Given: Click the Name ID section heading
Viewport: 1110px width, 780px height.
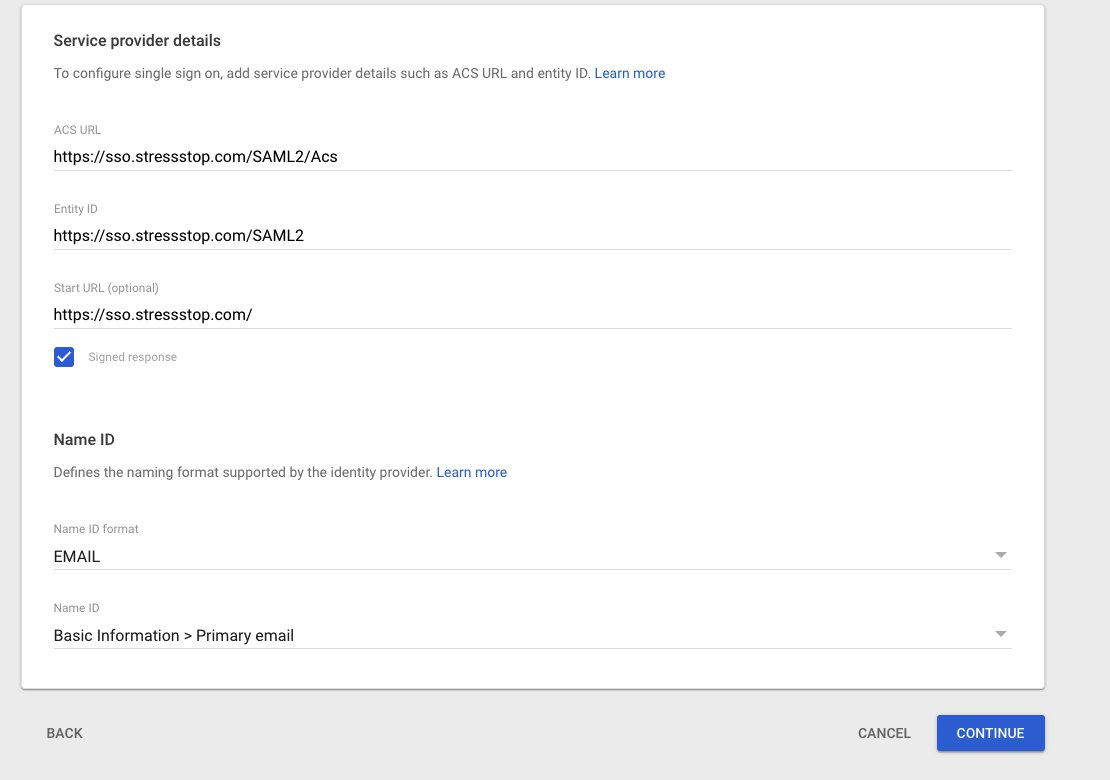Looking at the screenshot, I should [x=84, y=440].
